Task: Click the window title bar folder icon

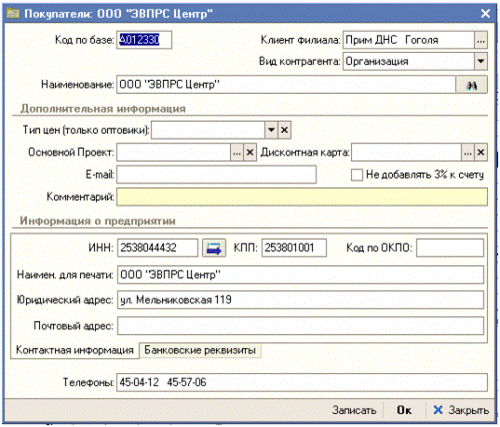Action: tap(13, 13)
